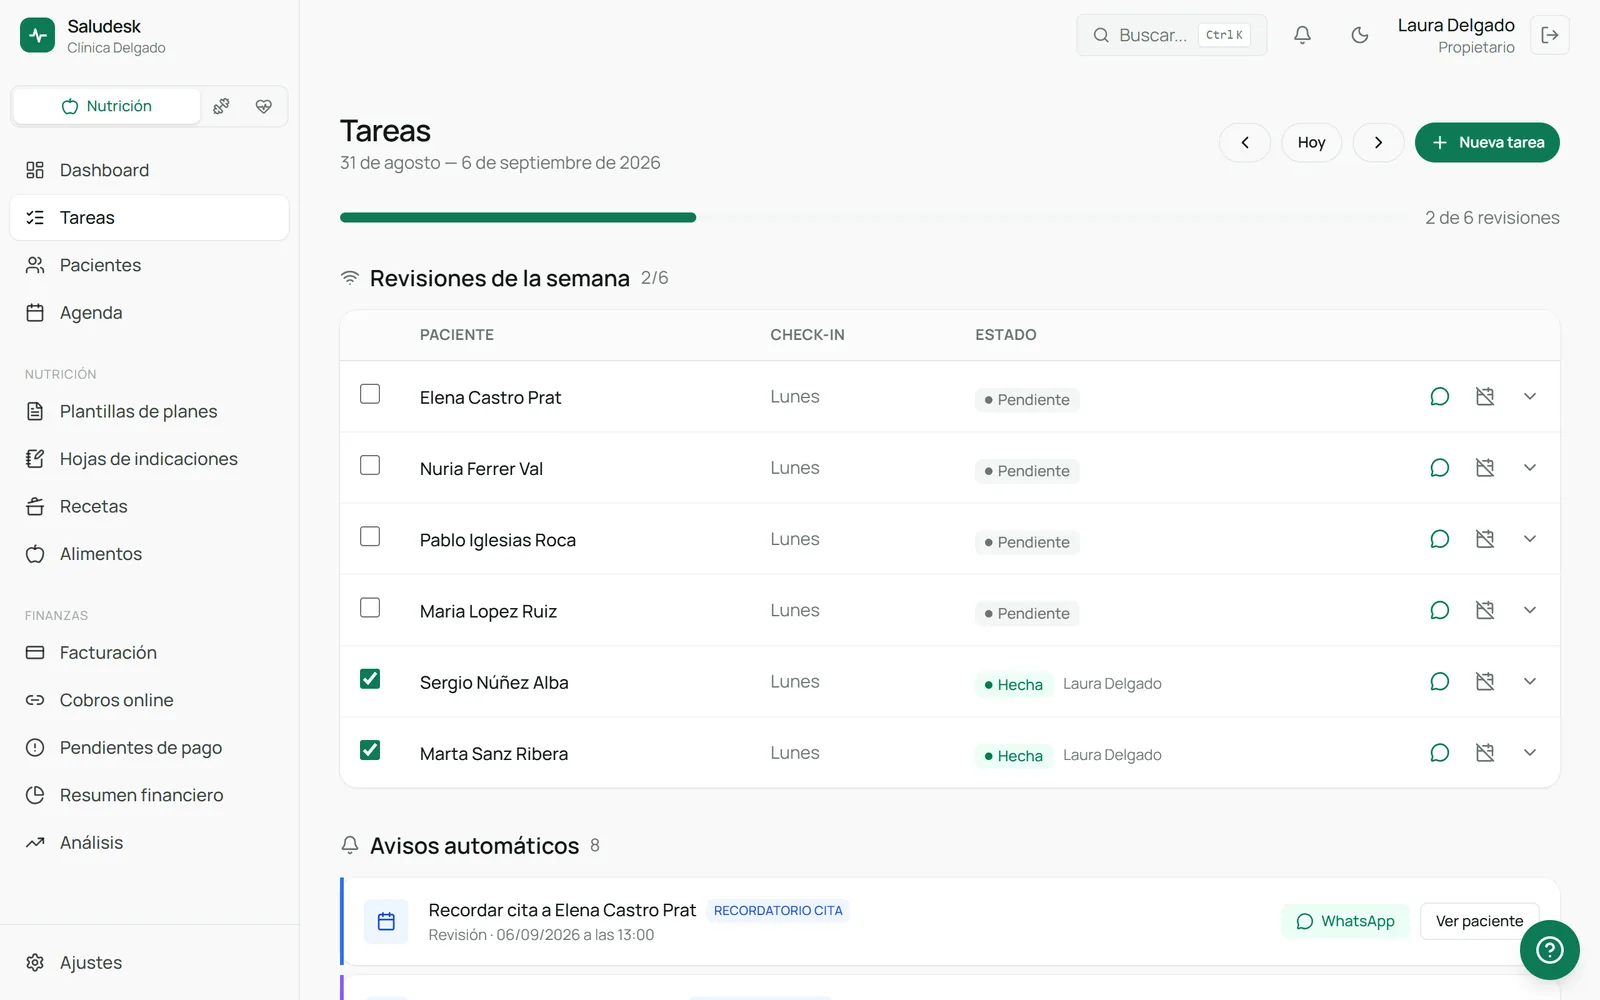Go to next week with right arrow
This screenshot has width=1600, height=1000.
click(1378, 142)
